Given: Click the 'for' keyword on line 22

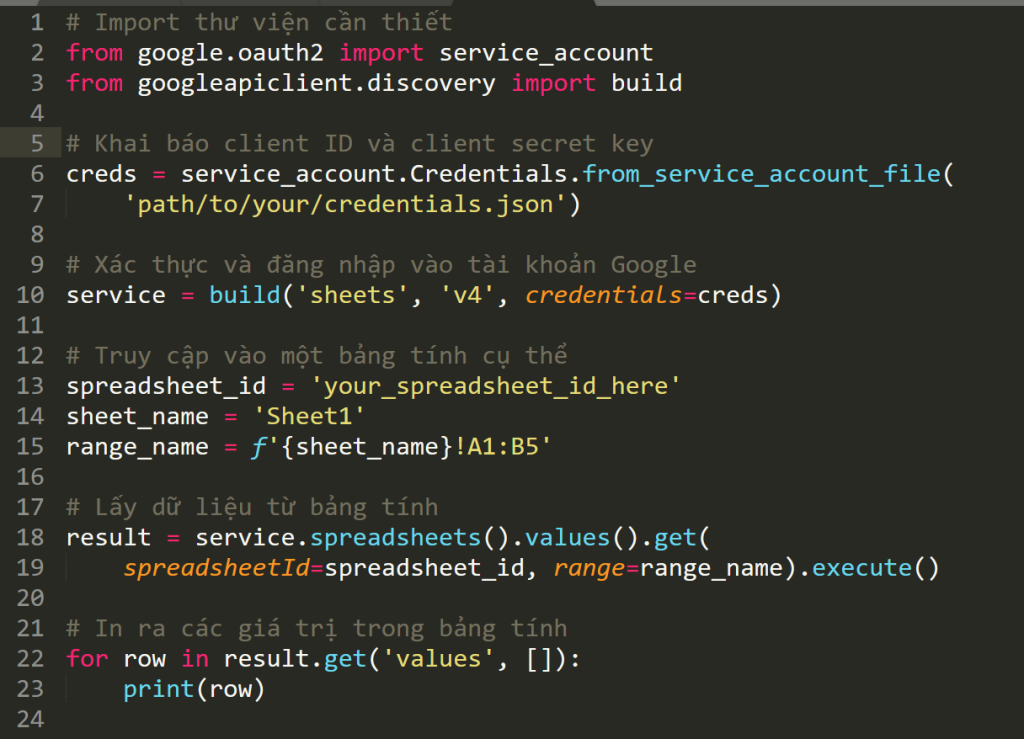Looking at the screenshot, I should click(87, 659).
